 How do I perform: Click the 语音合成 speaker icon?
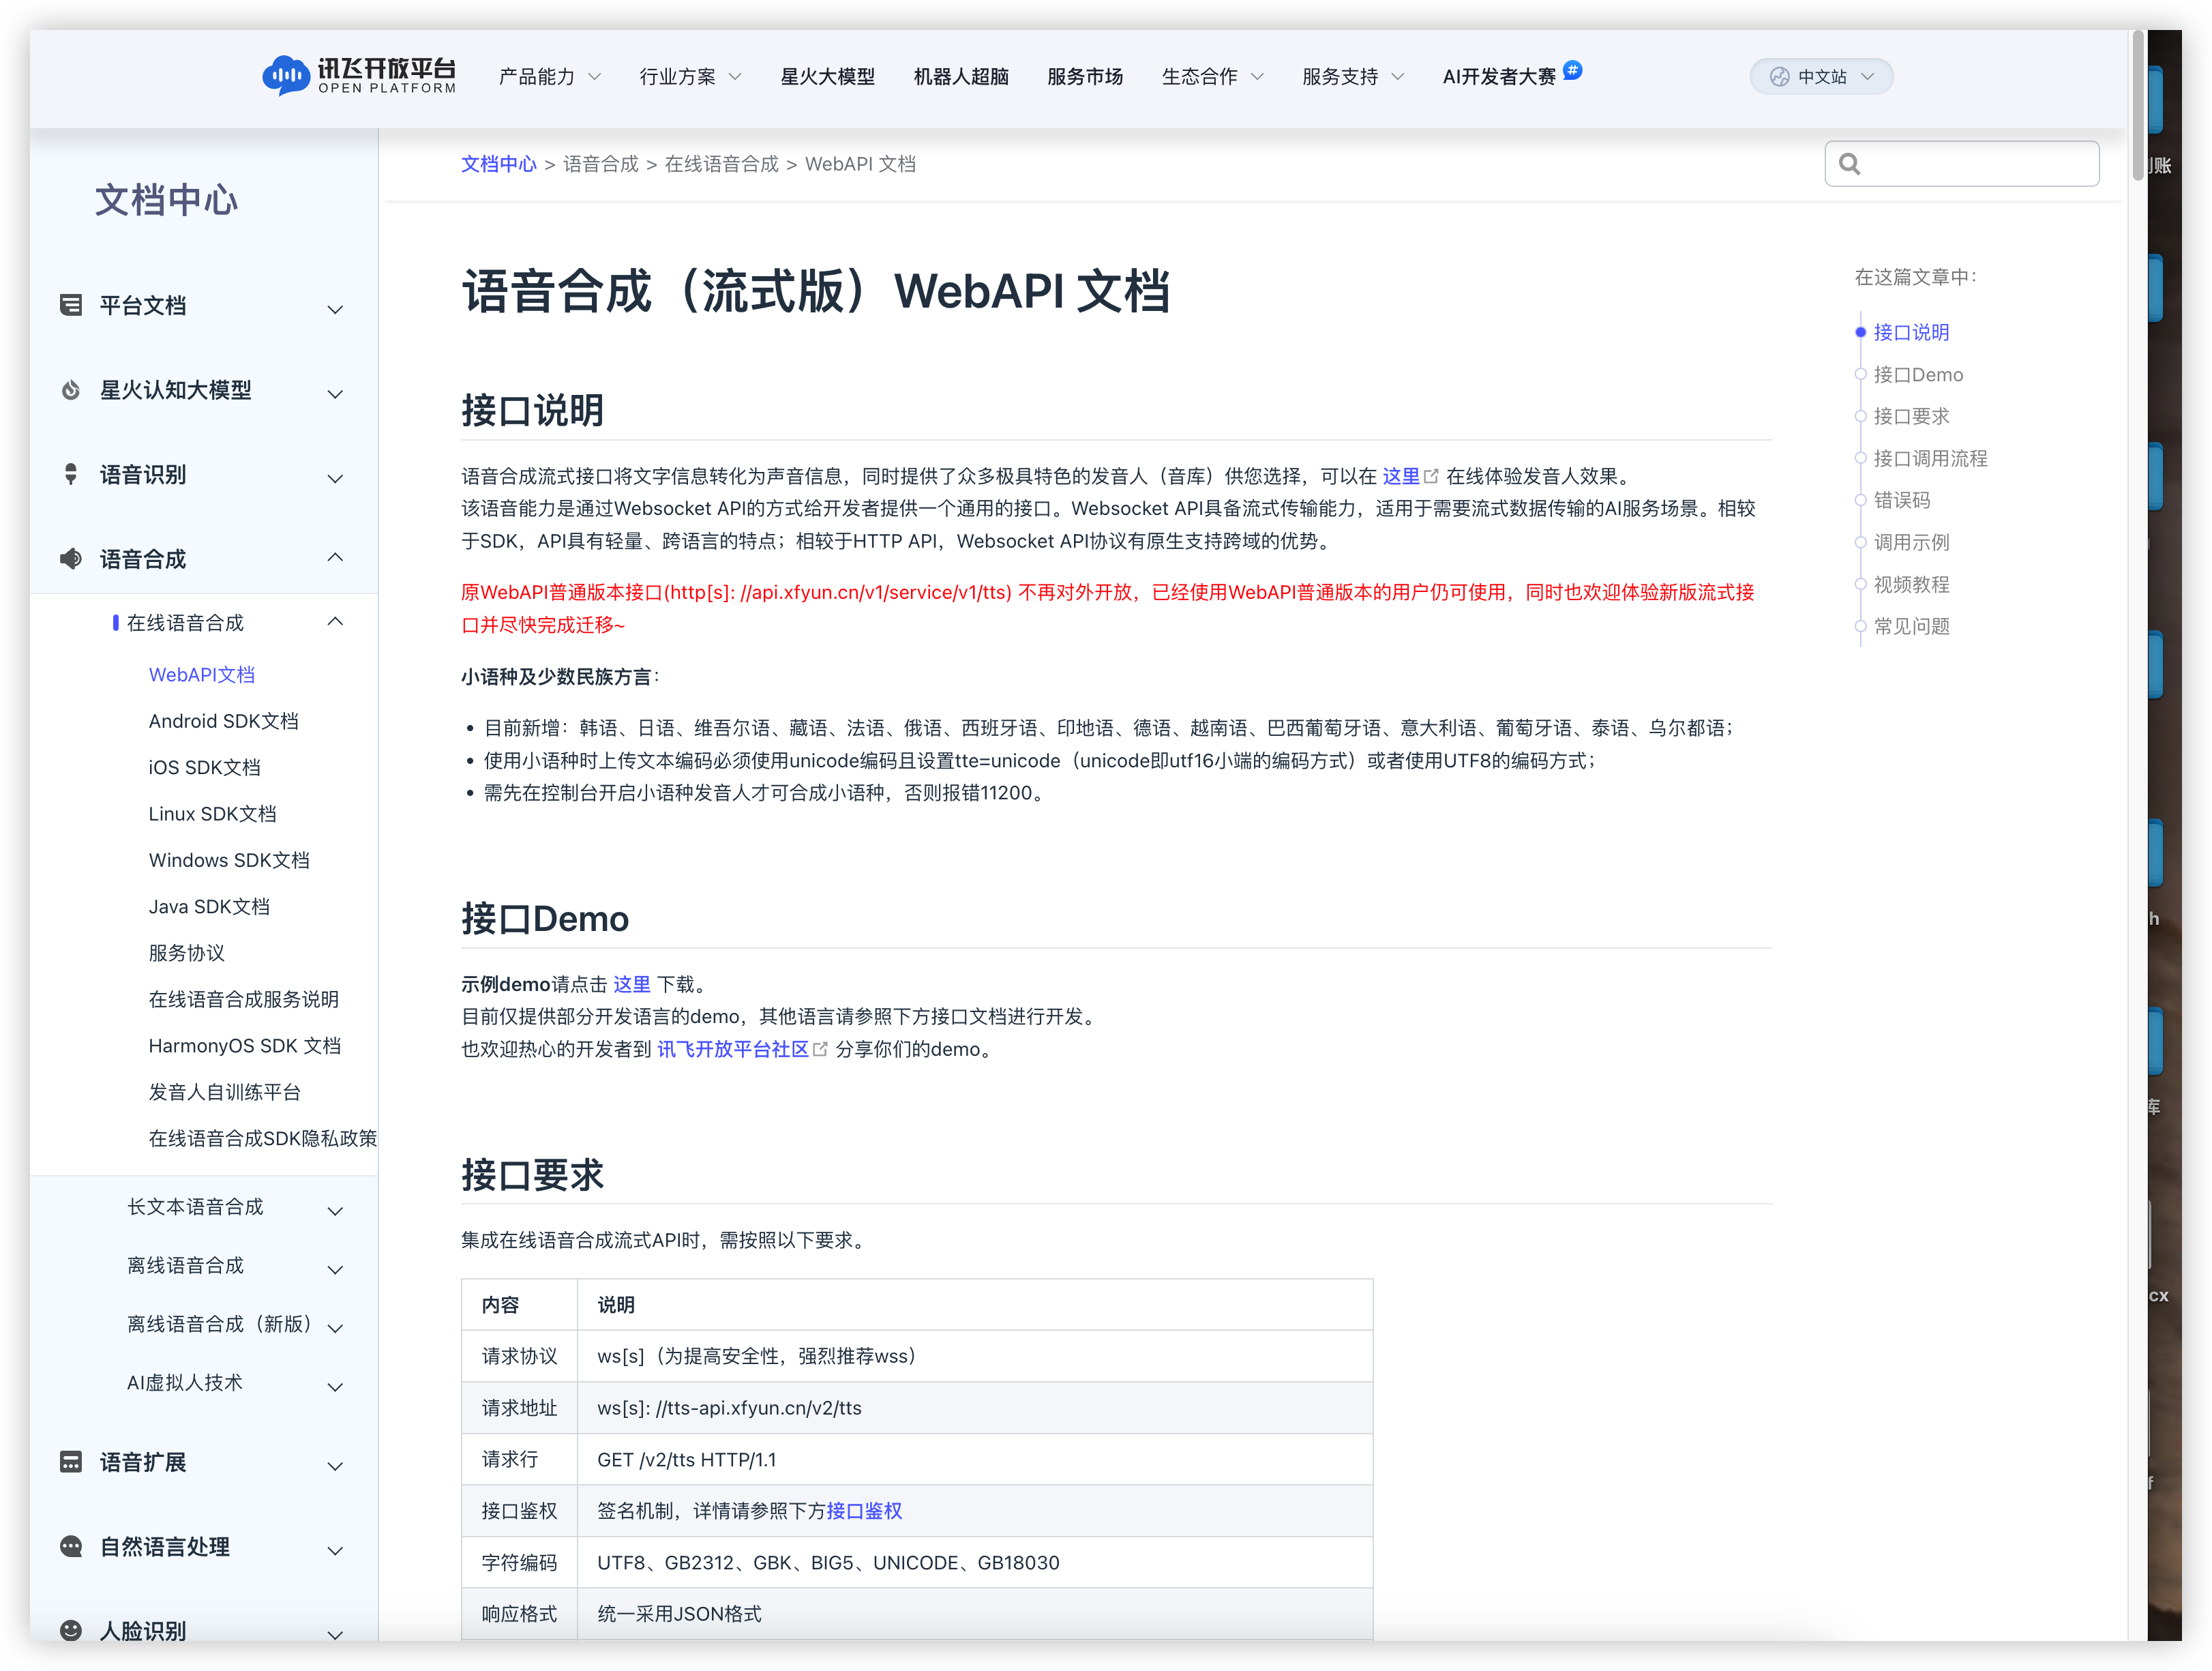pyautogui.click(x=71, y=558)
